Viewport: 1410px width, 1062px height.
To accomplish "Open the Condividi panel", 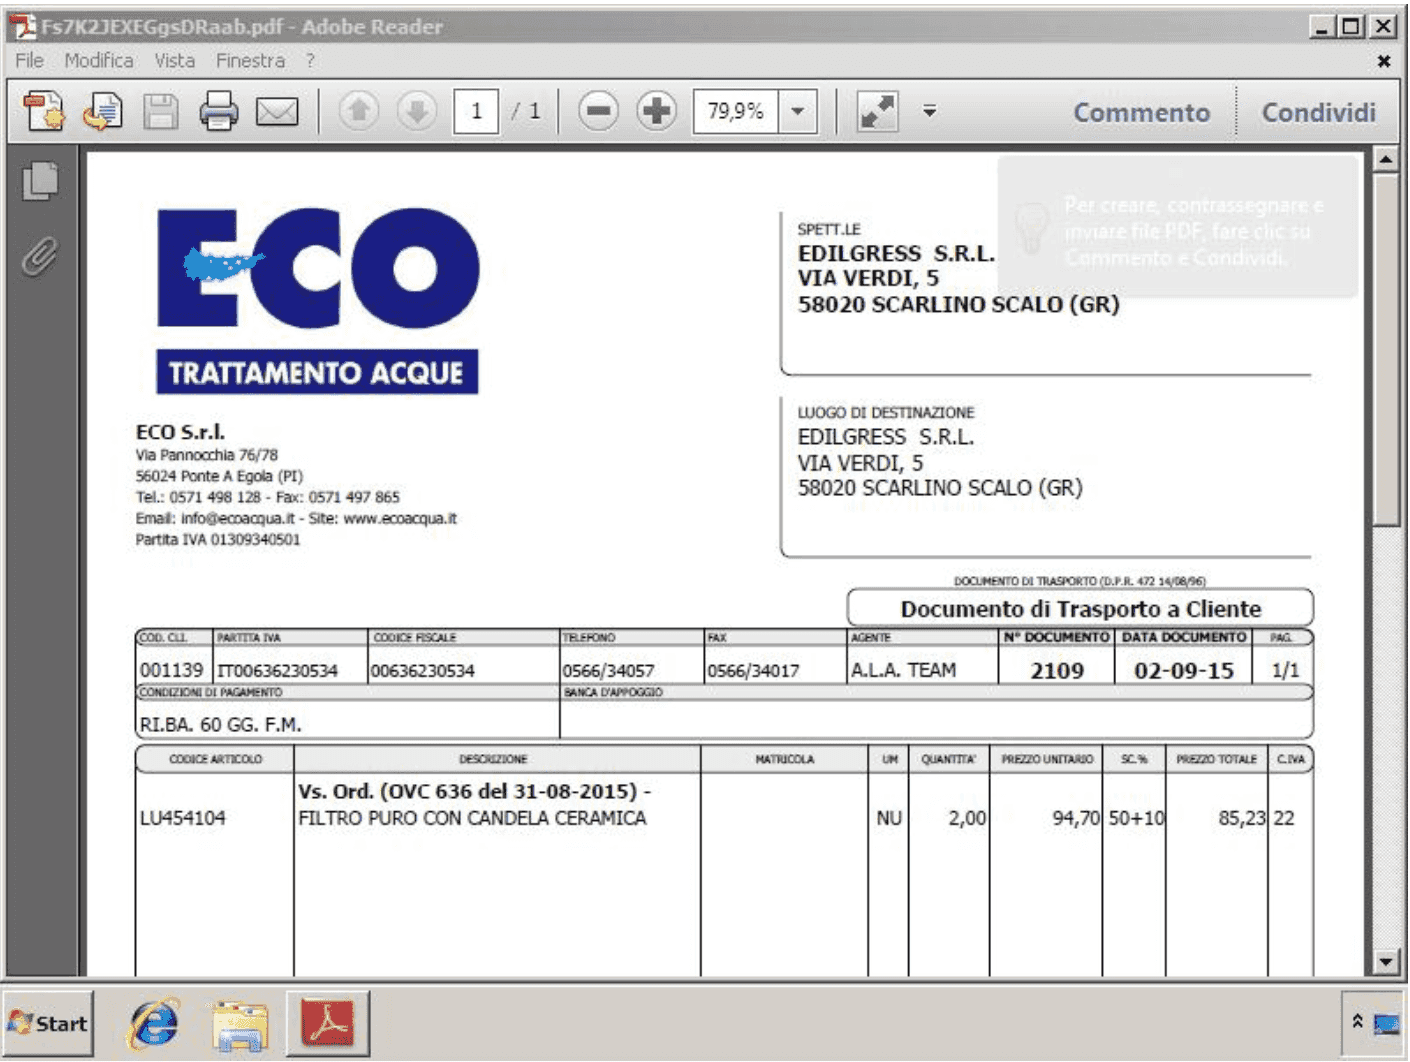I will [x=1318, y=112].
